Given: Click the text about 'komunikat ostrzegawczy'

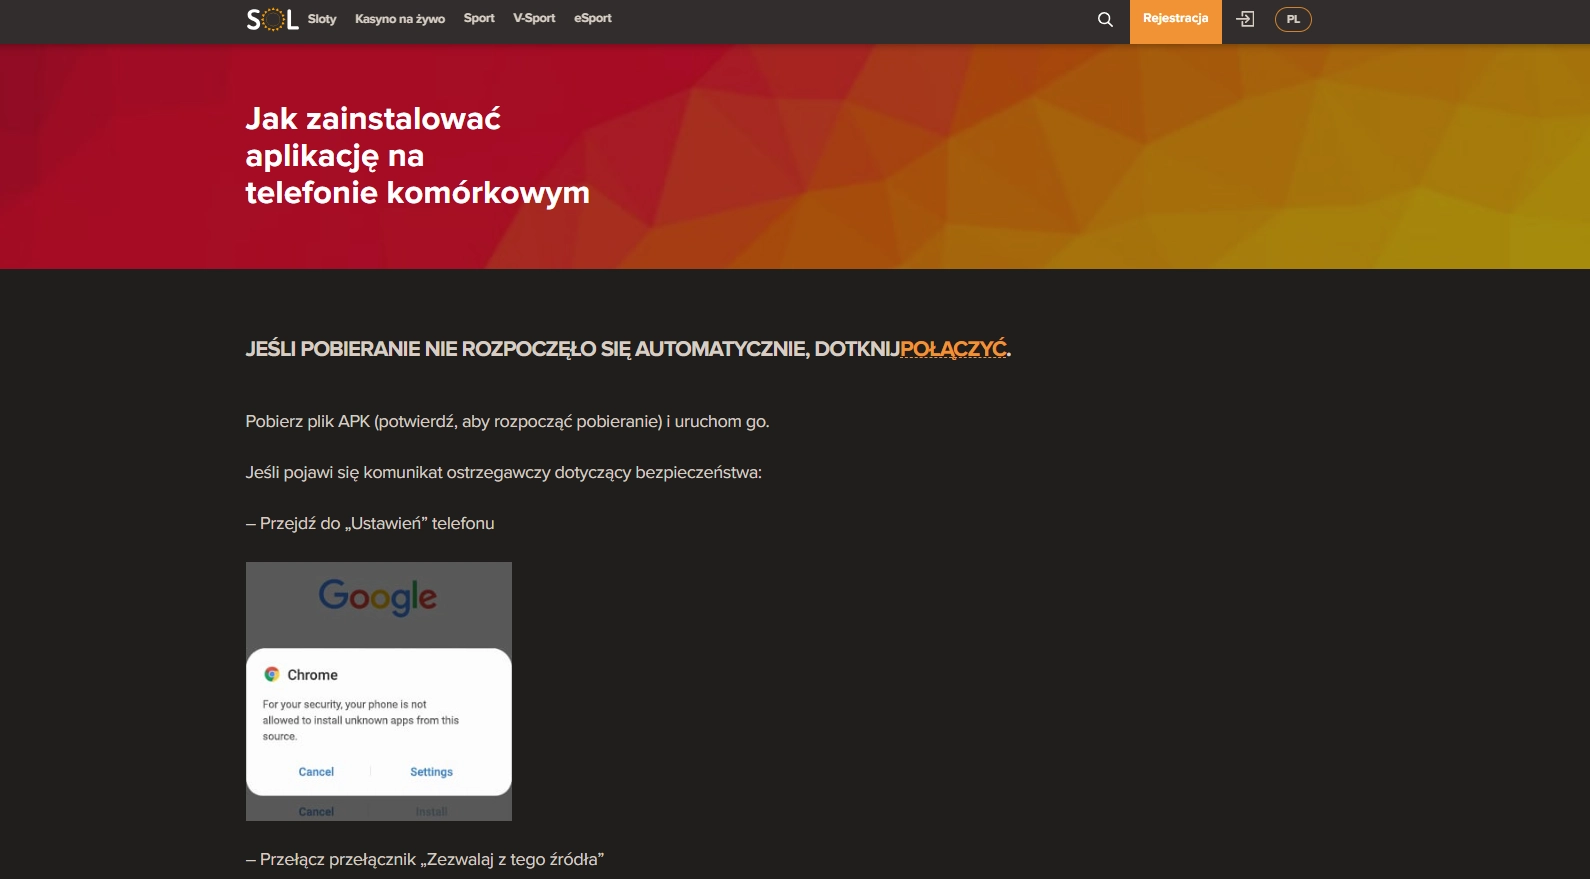Looking at the screenshot, I should click(x=504, y=473).
